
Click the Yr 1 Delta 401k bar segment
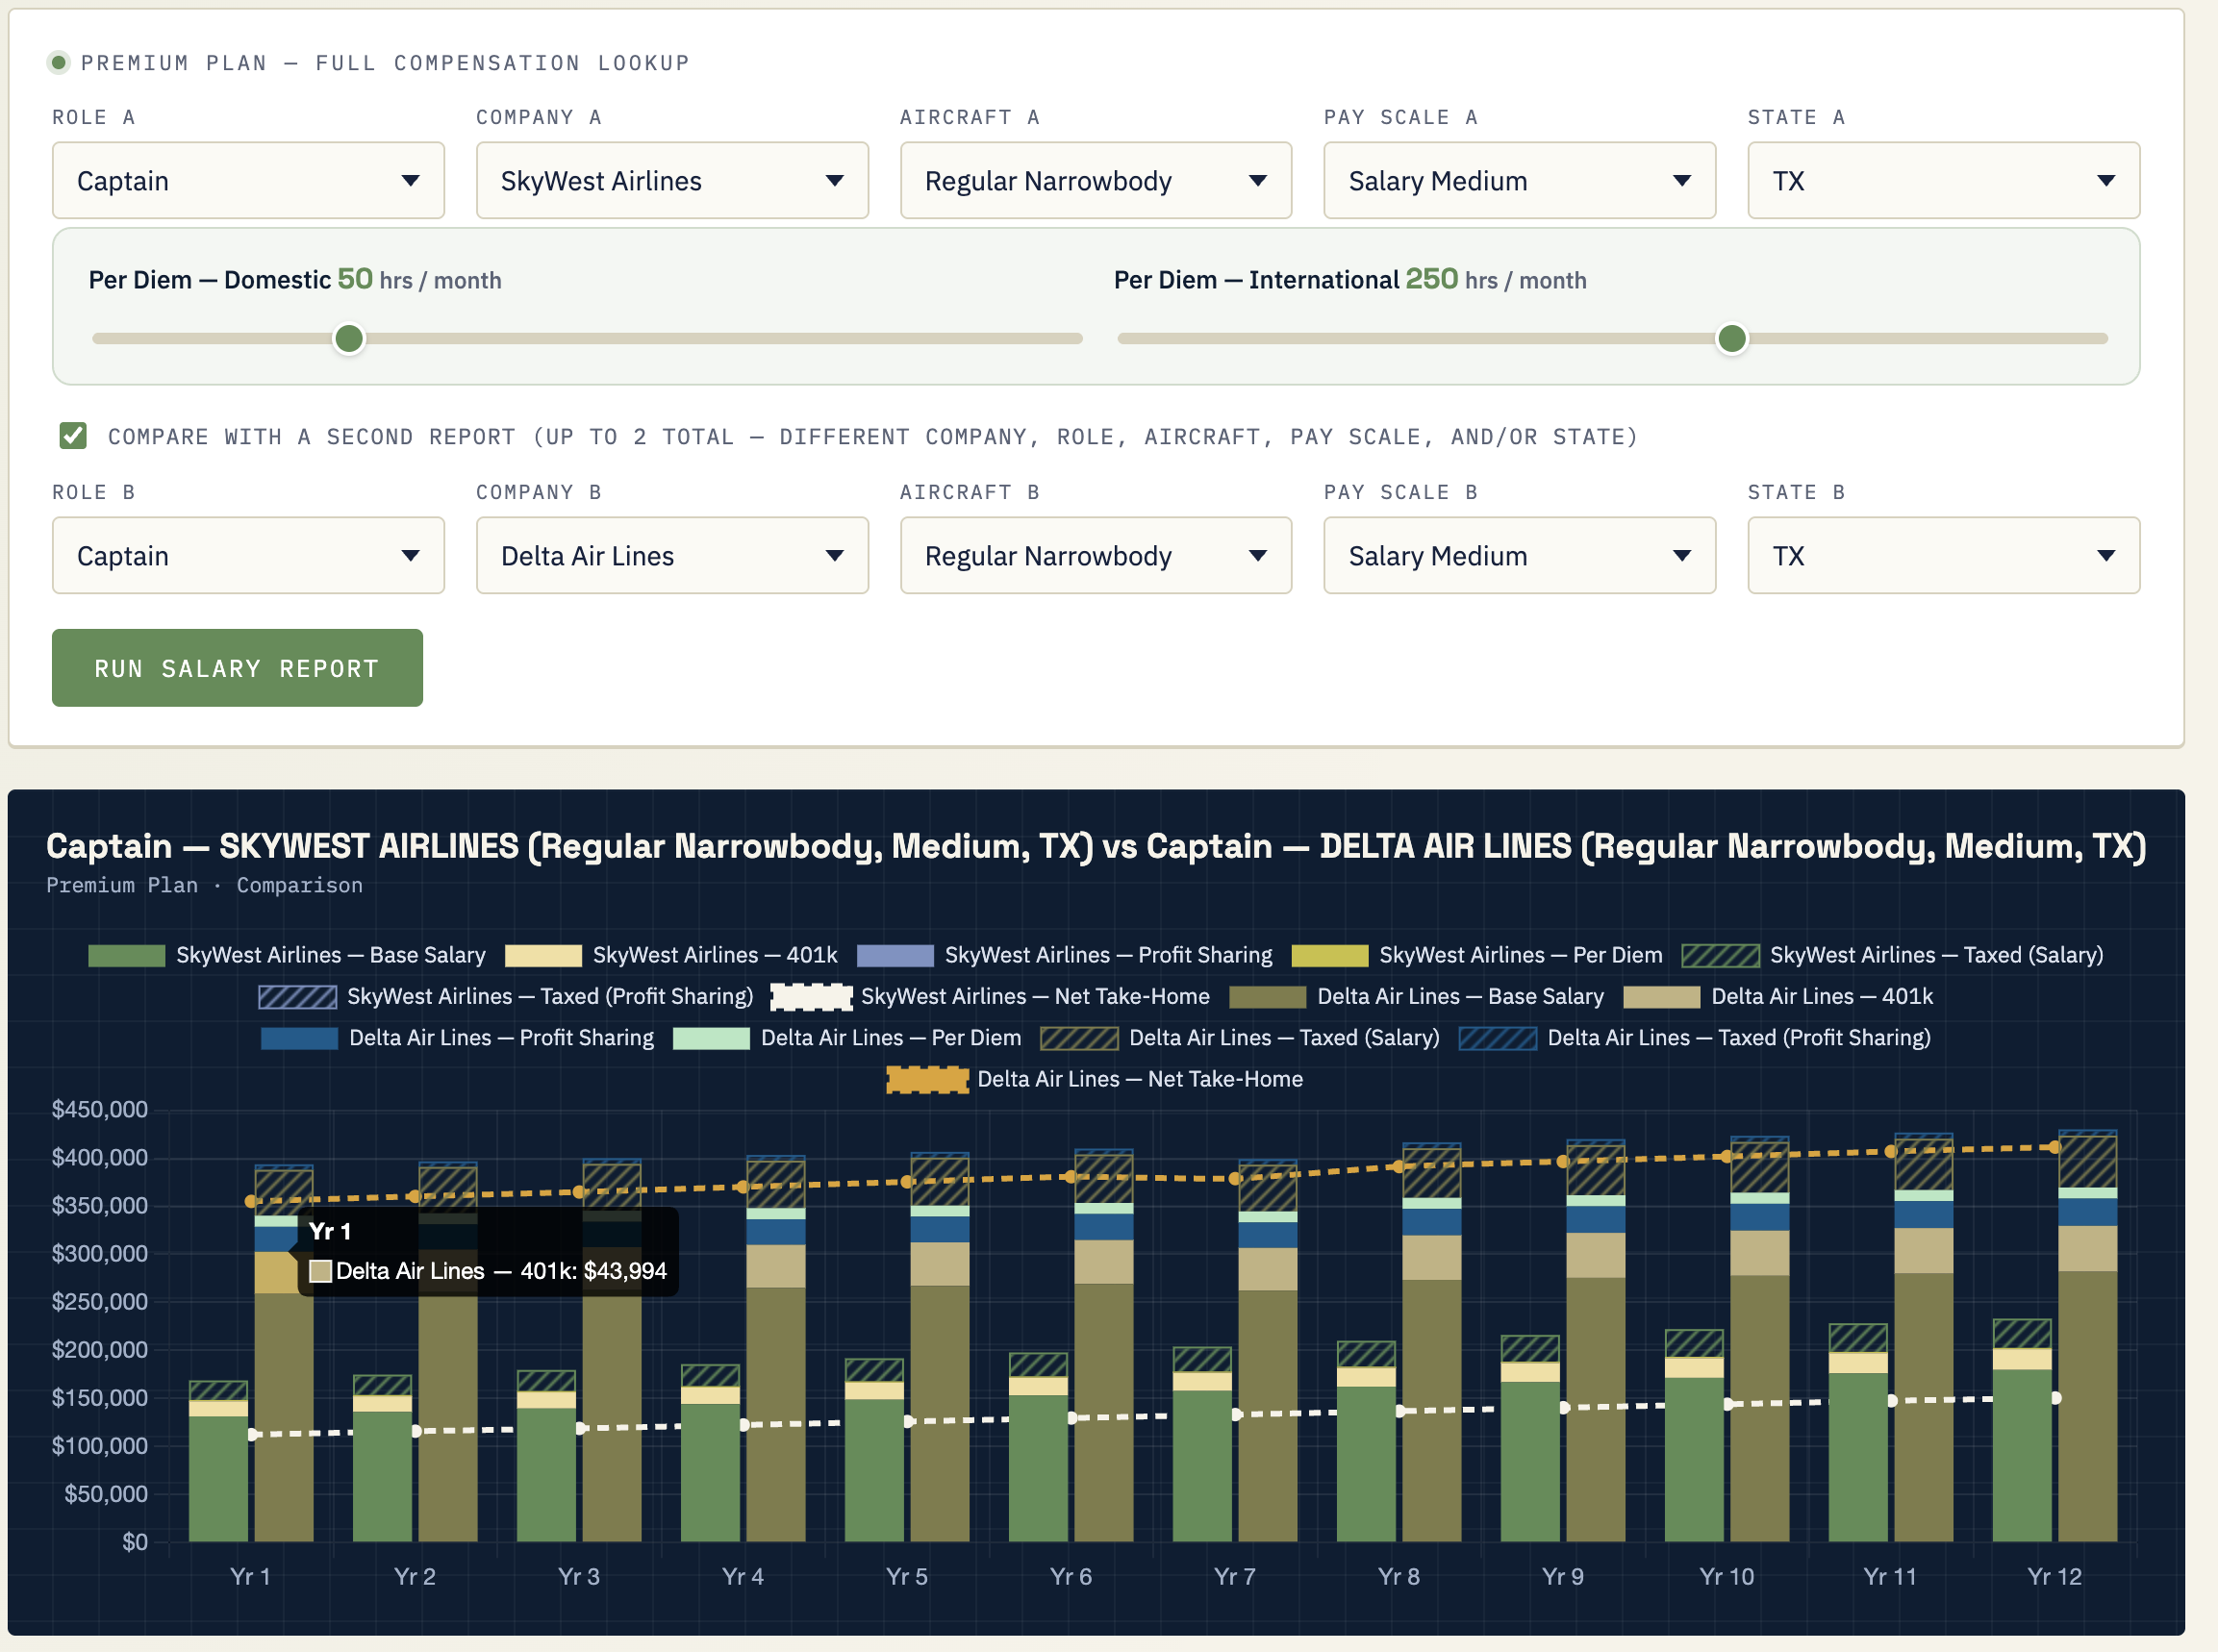click(x=278, y=1272)
